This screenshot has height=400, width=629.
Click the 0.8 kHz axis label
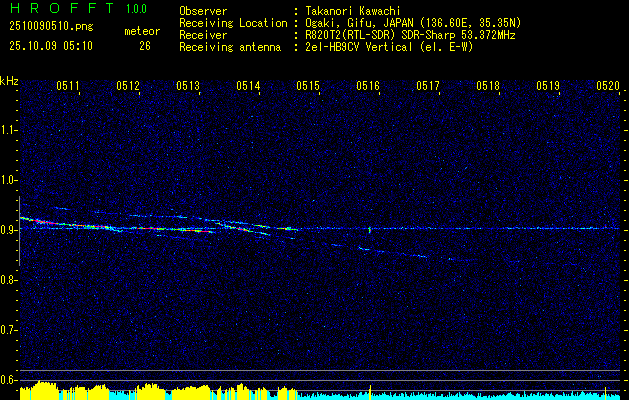9,280
